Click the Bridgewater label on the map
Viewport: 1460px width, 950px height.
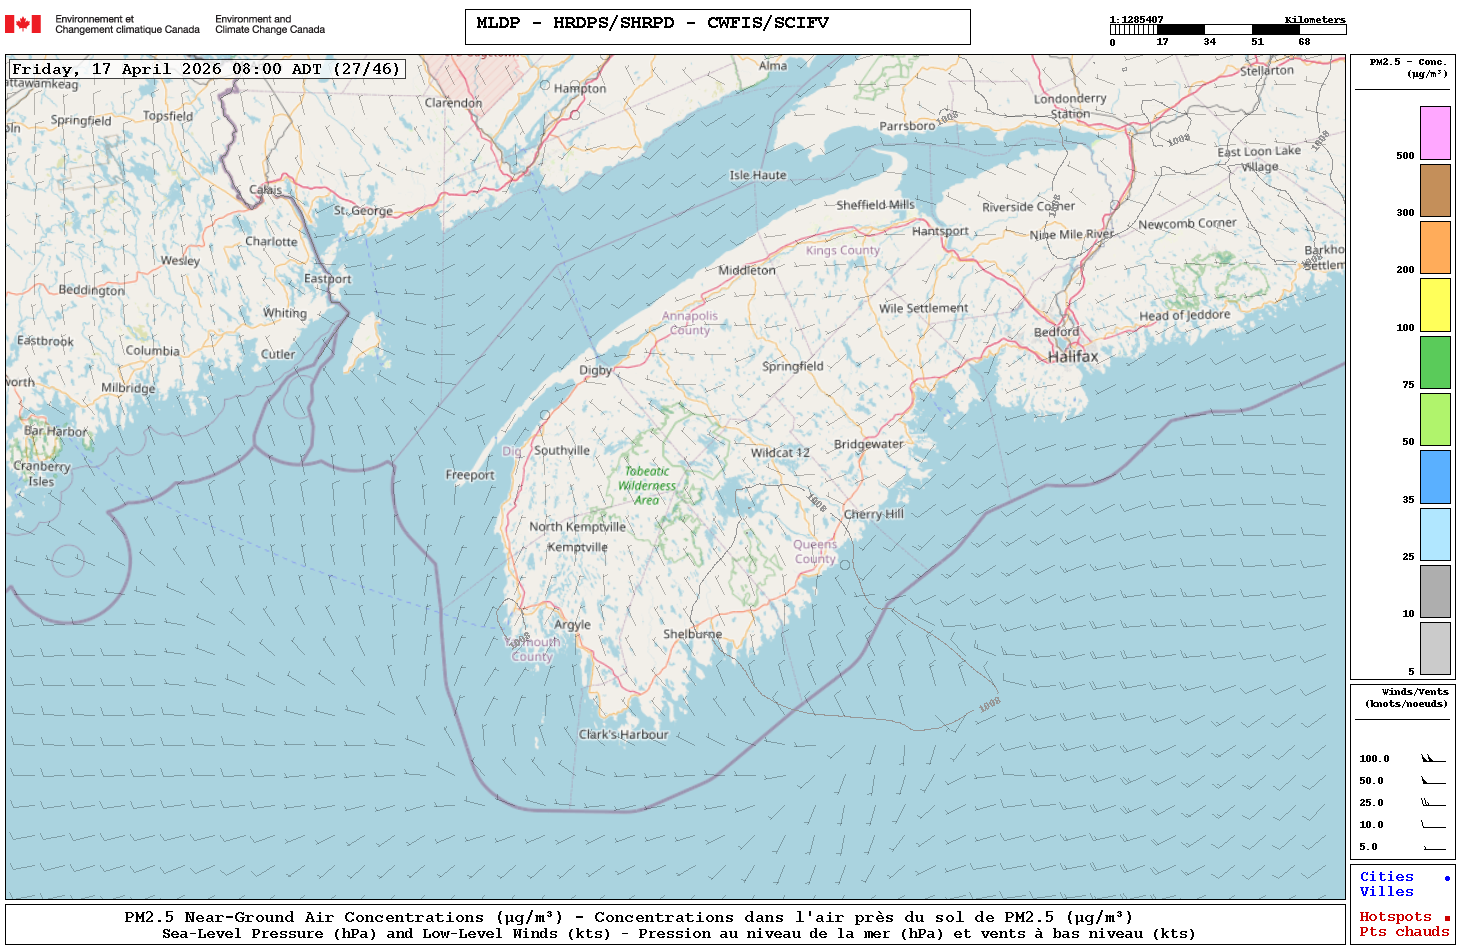[x=868, y=444]
